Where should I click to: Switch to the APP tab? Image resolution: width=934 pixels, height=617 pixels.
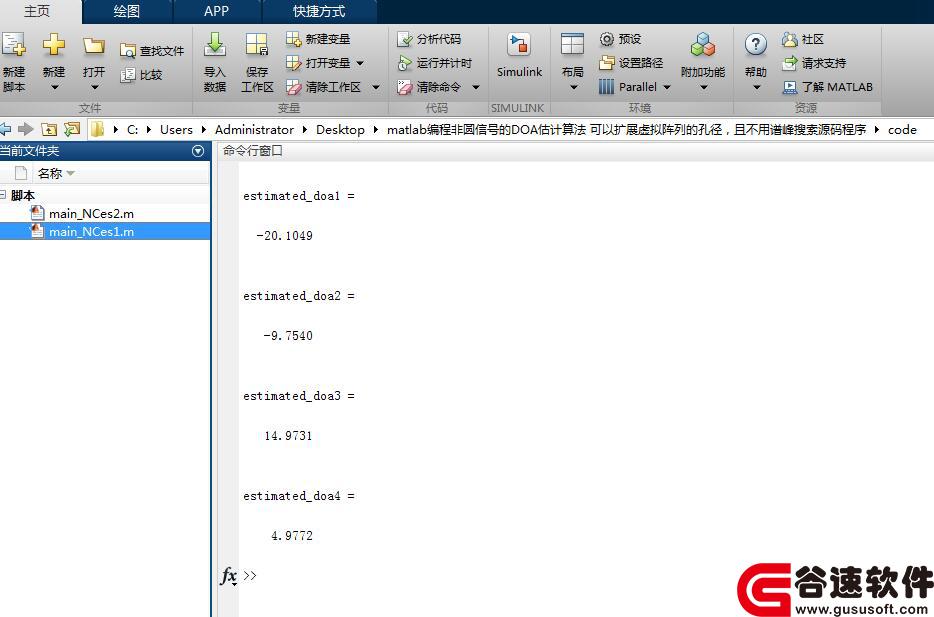(x=216, y=11)
